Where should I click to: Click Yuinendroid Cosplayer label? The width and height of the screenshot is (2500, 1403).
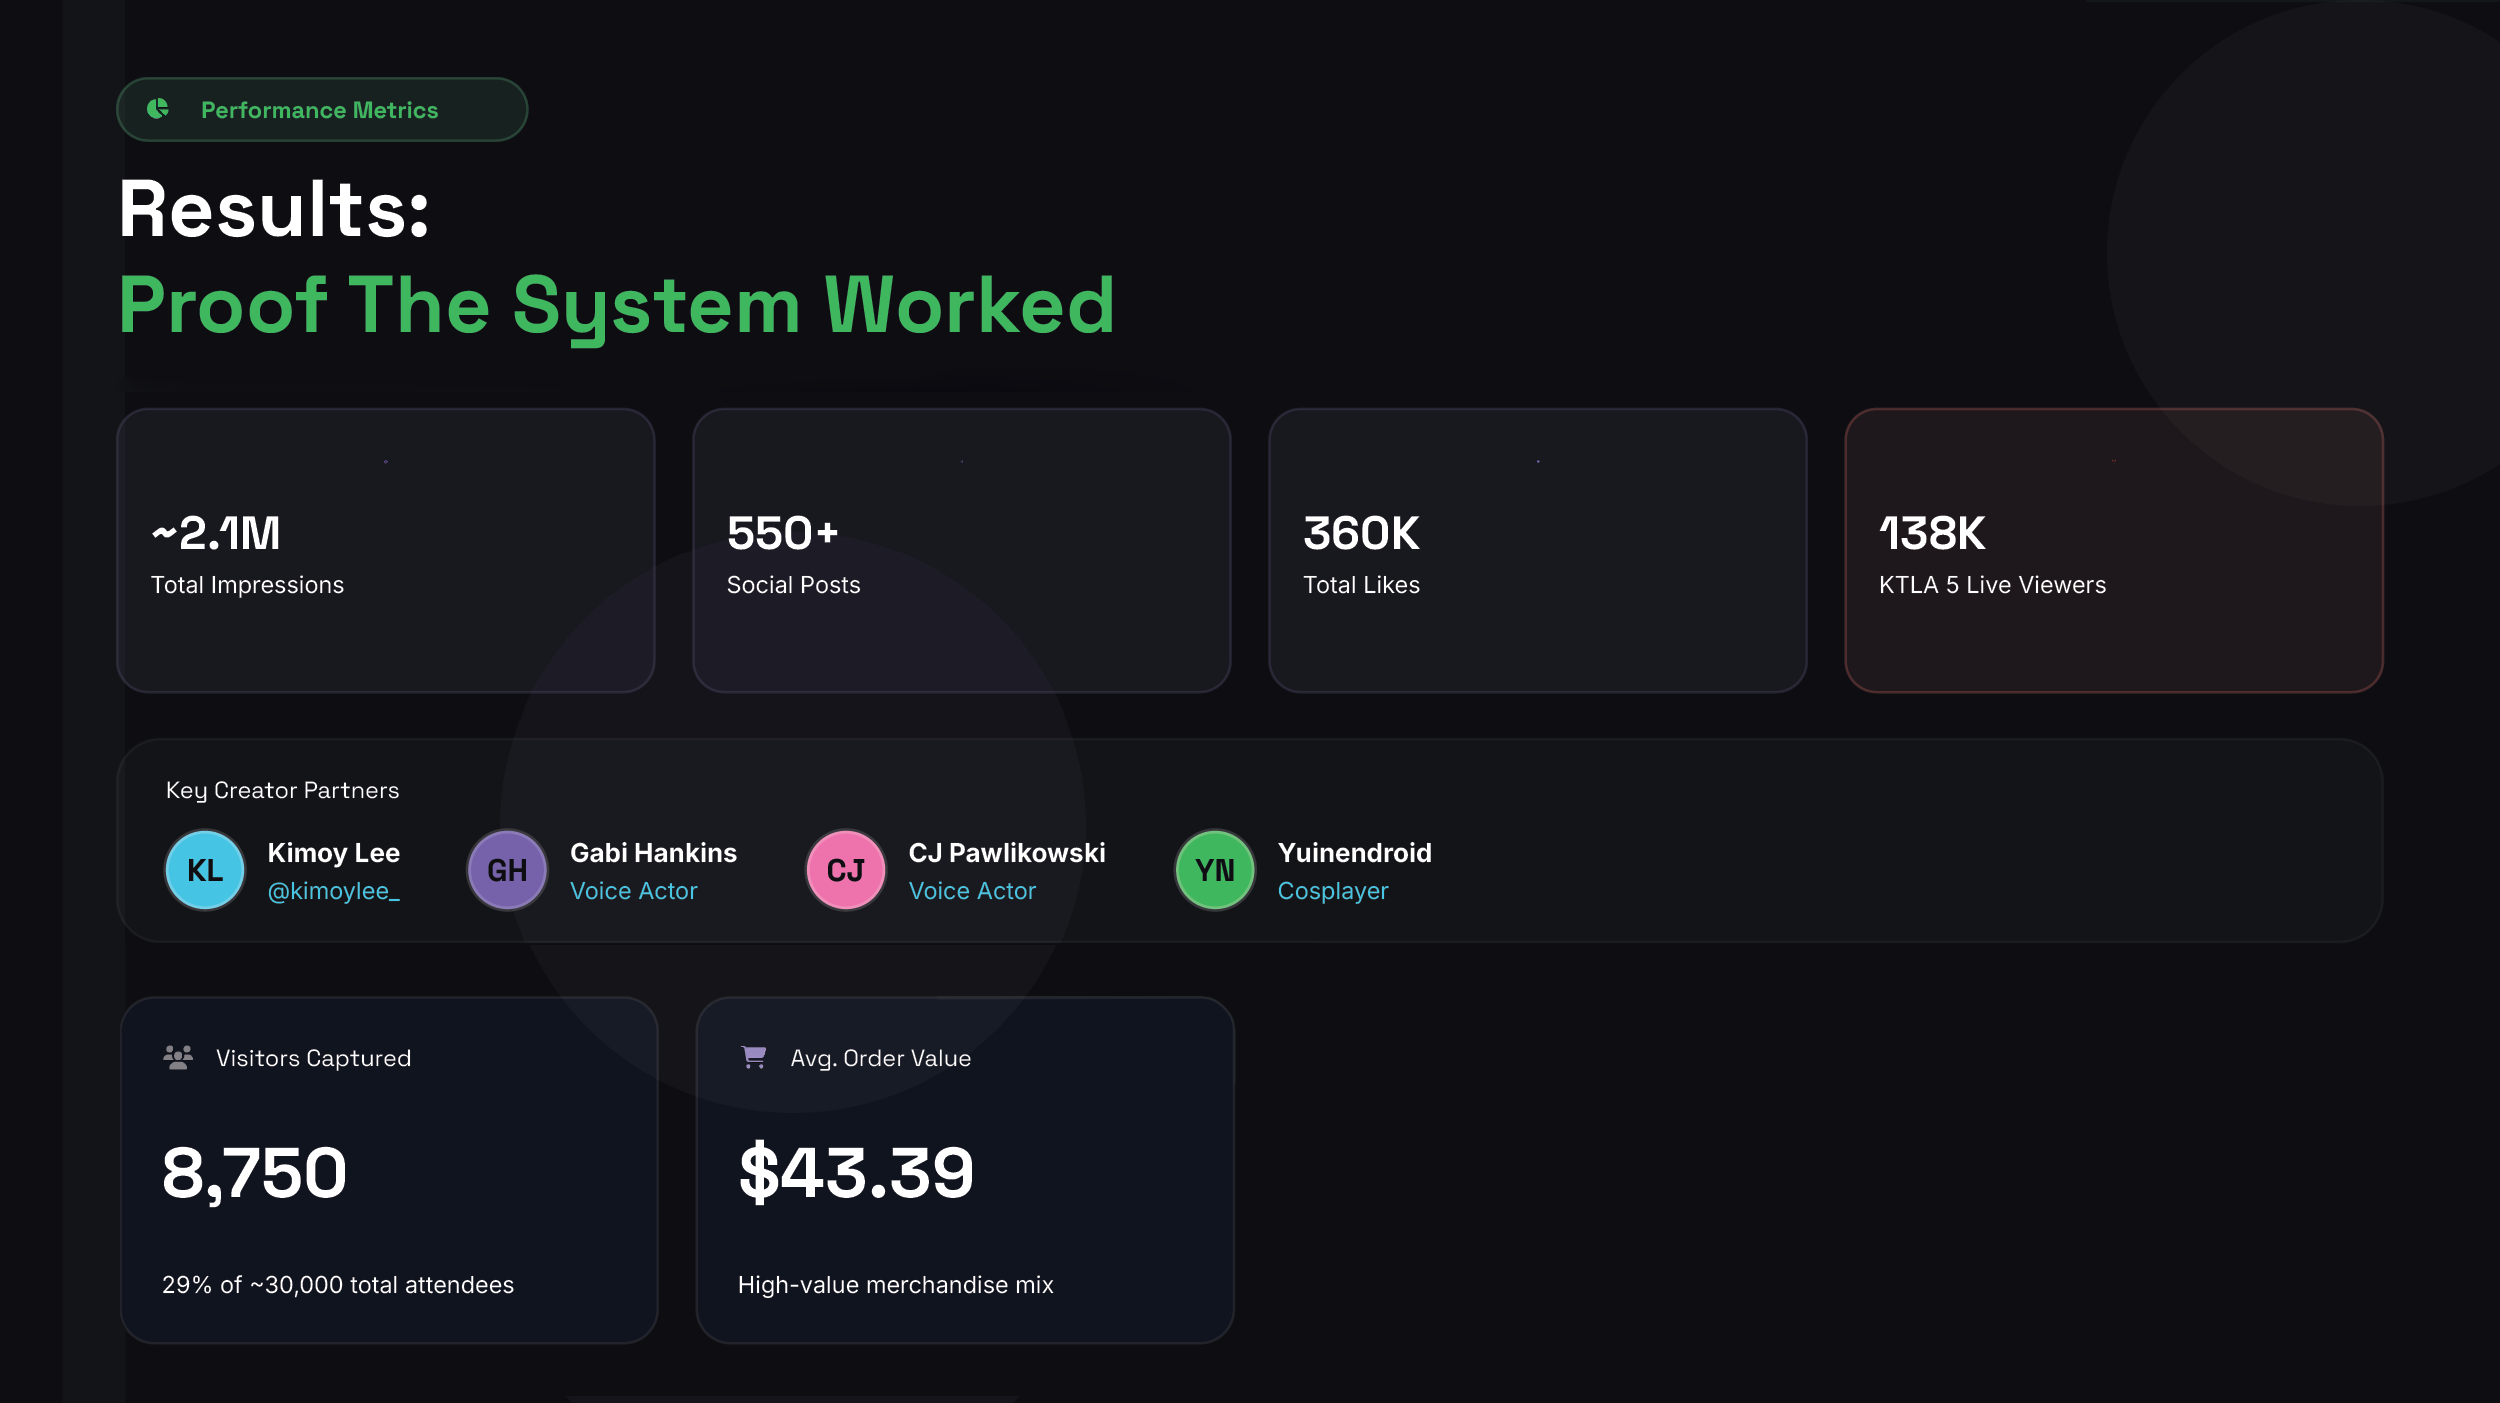tap(1333, 891)
